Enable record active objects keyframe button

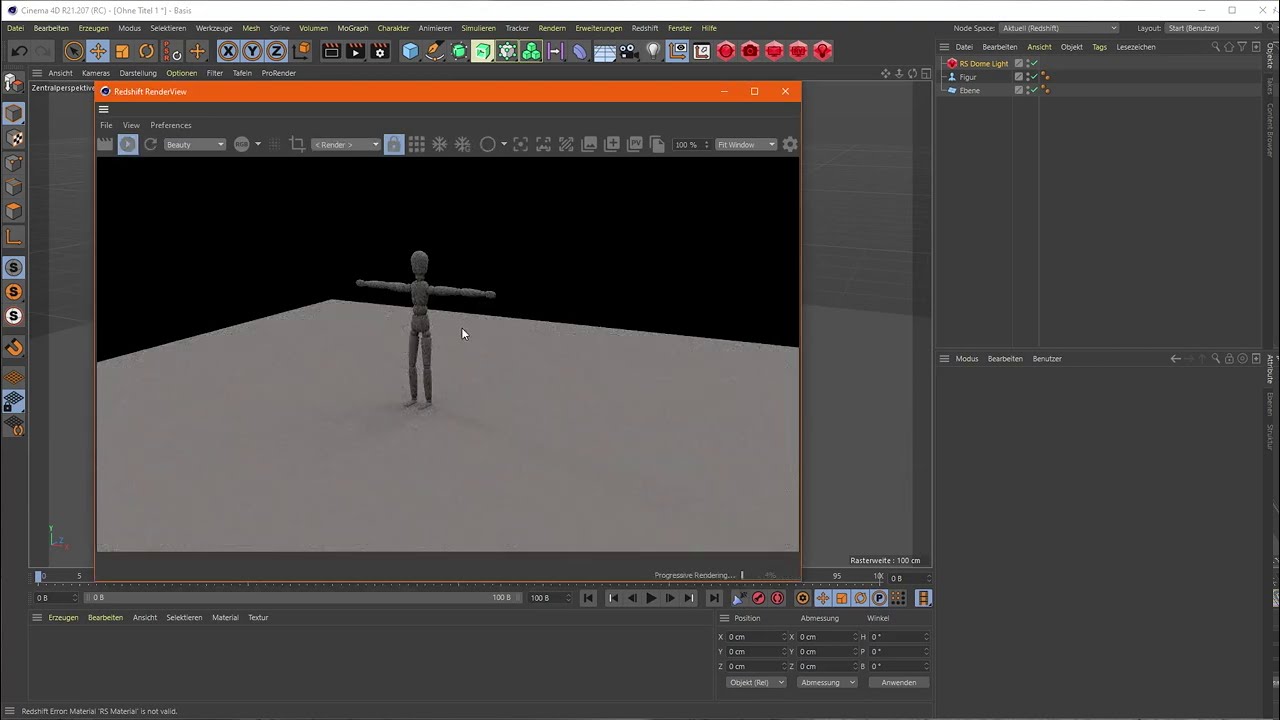[758, 598]
